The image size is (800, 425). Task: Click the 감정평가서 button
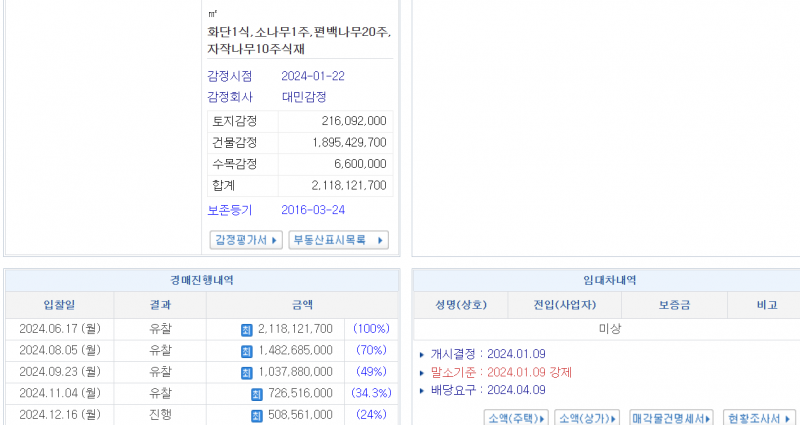tap(245, 240)
